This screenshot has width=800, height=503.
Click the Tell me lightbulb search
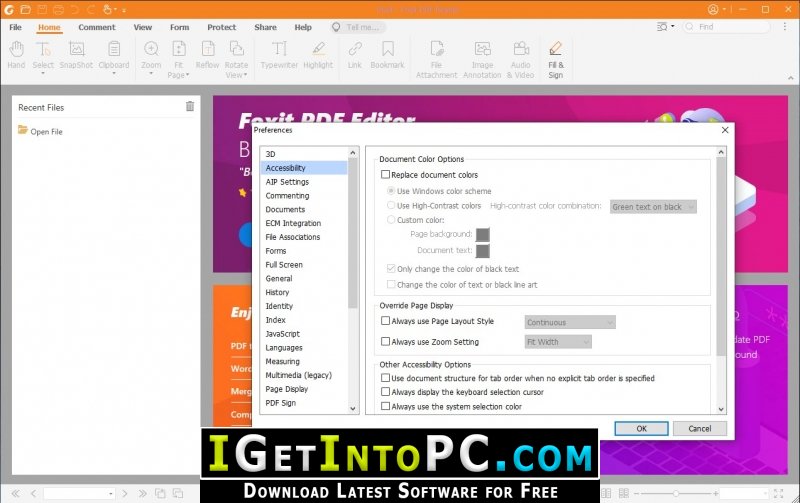click(x=336, y=27)
